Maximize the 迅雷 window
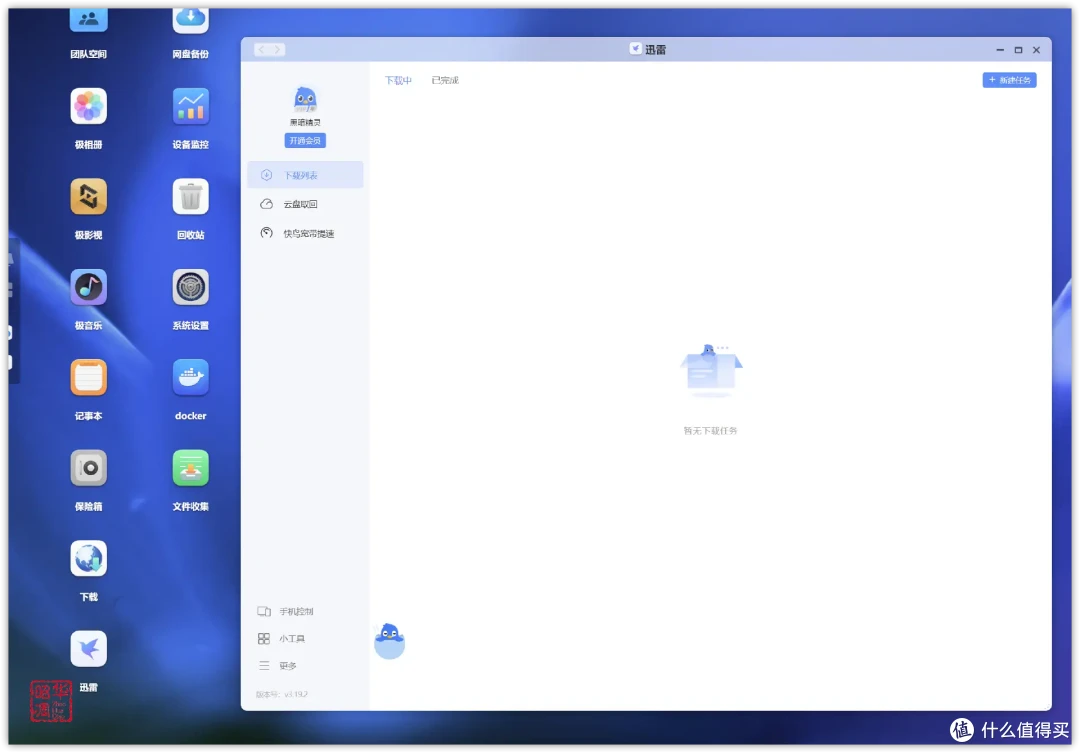Image resolution: width=1080 pixels, height=753 pixels. click(x=1018, y=50)
